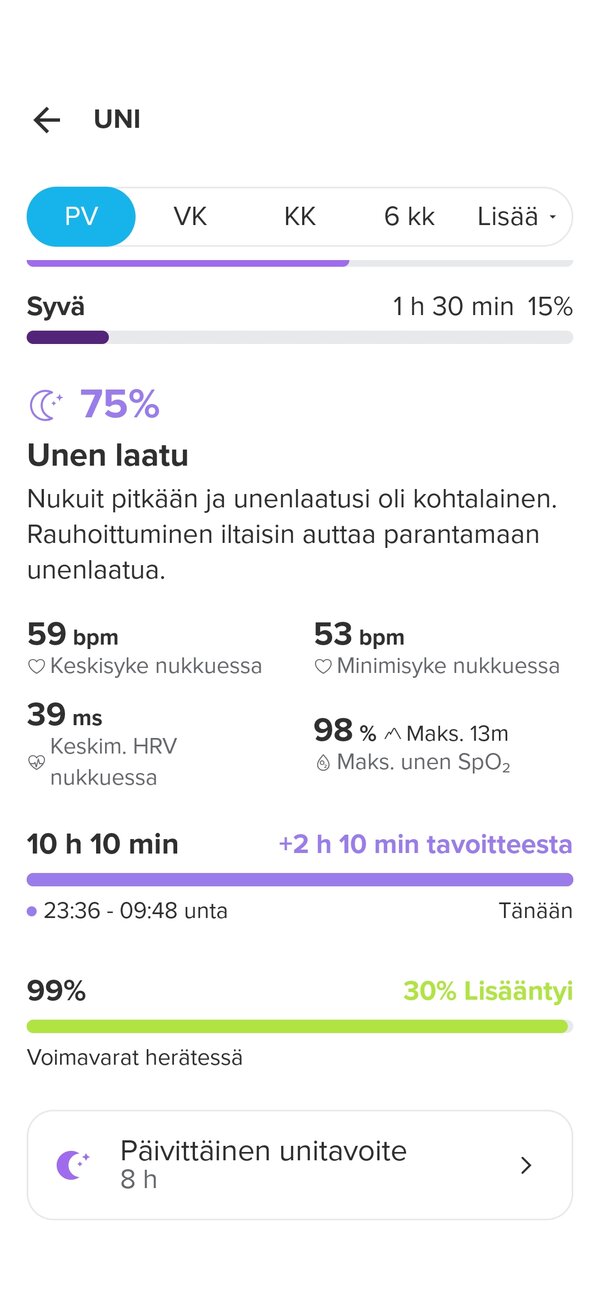Tap moon icon in Päivittäinen unitavoite card
The height and width of the screenshot is (1307, 600).
point(72,1165)
